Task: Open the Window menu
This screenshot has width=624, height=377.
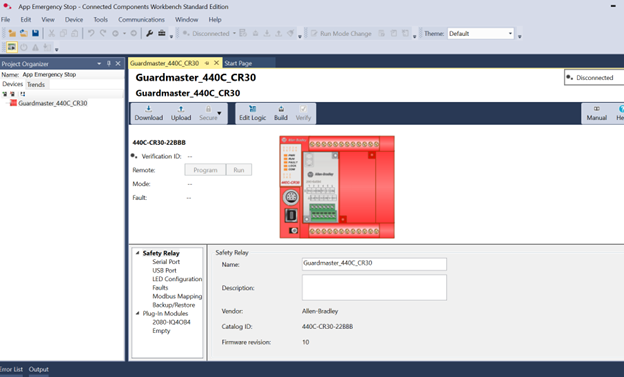Action: [x=186, y=20]
